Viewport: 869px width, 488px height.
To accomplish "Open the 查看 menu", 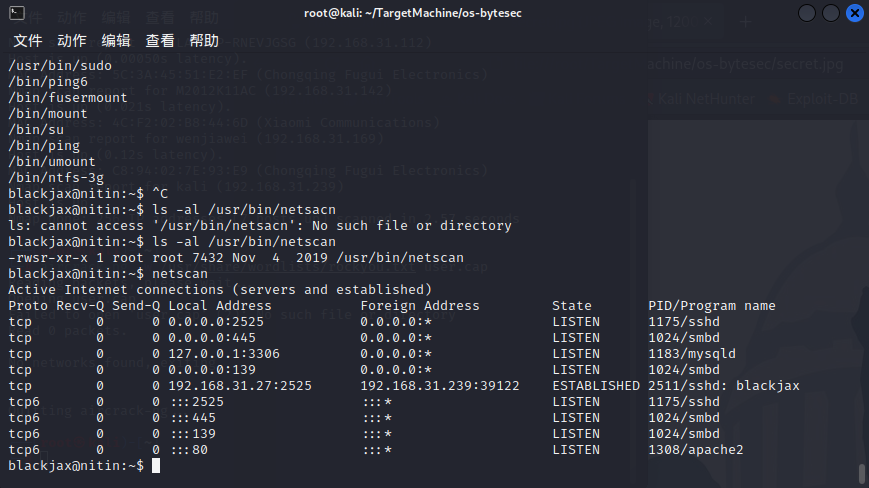I will 160,40.
